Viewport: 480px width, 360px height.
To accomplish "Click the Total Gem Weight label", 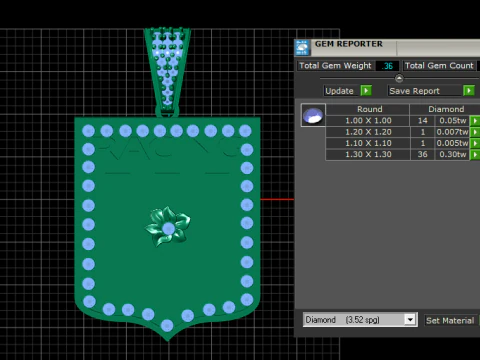I will 335,66.
